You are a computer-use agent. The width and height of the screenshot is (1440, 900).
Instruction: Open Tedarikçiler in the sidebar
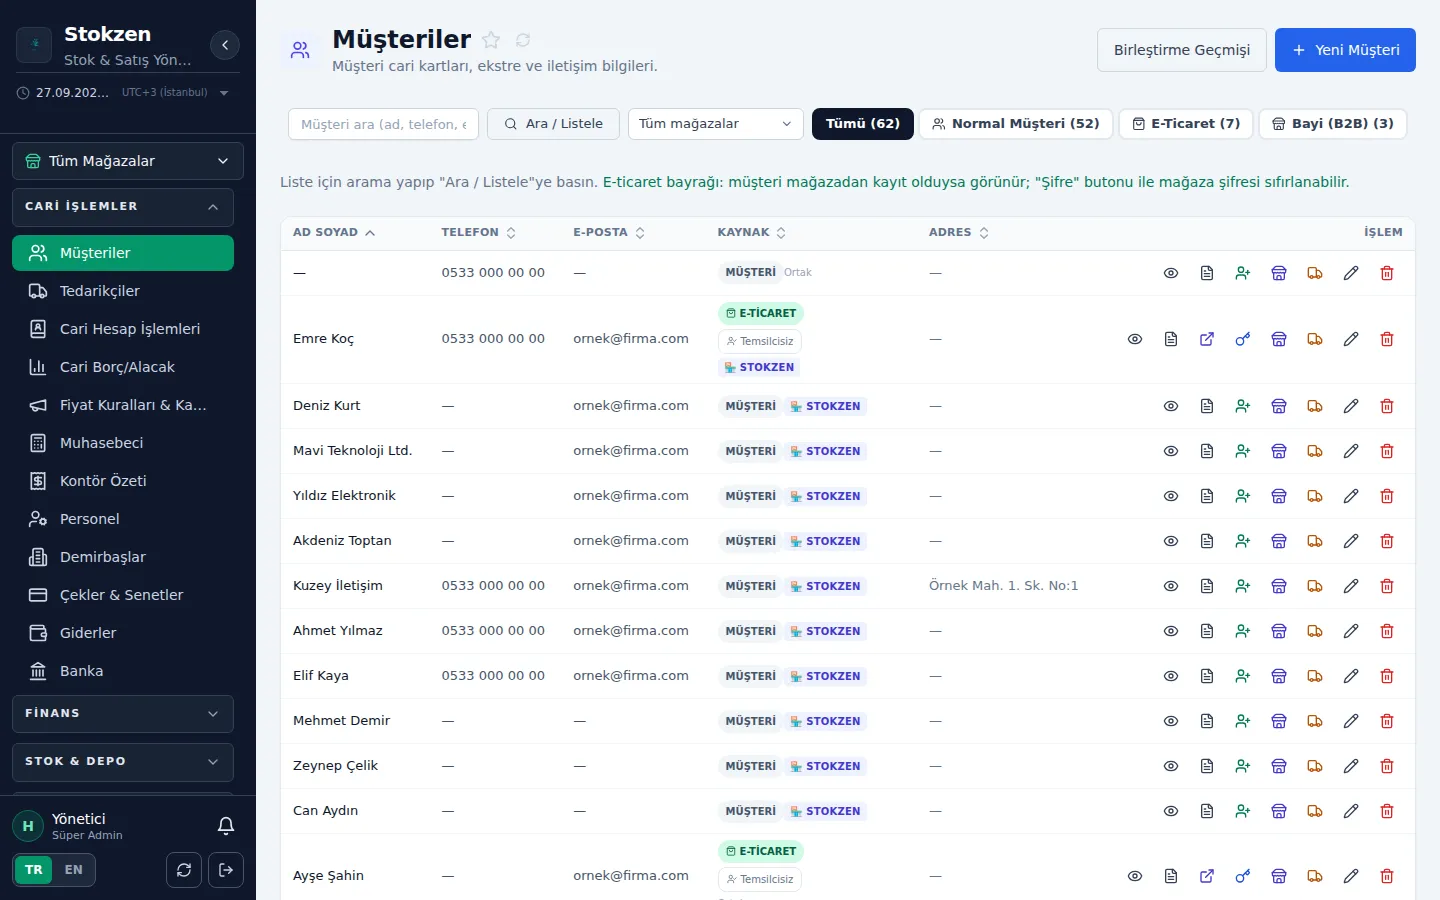tap(123, 291)
